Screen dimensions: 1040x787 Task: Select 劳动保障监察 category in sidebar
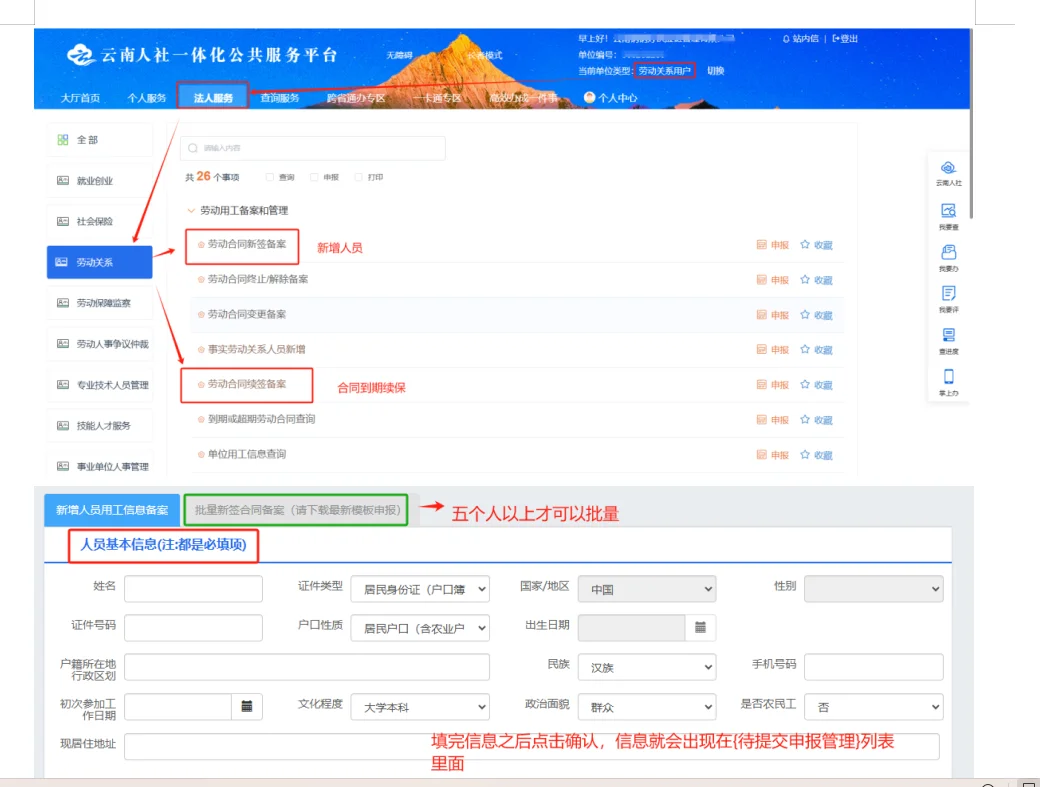(99, 303)
